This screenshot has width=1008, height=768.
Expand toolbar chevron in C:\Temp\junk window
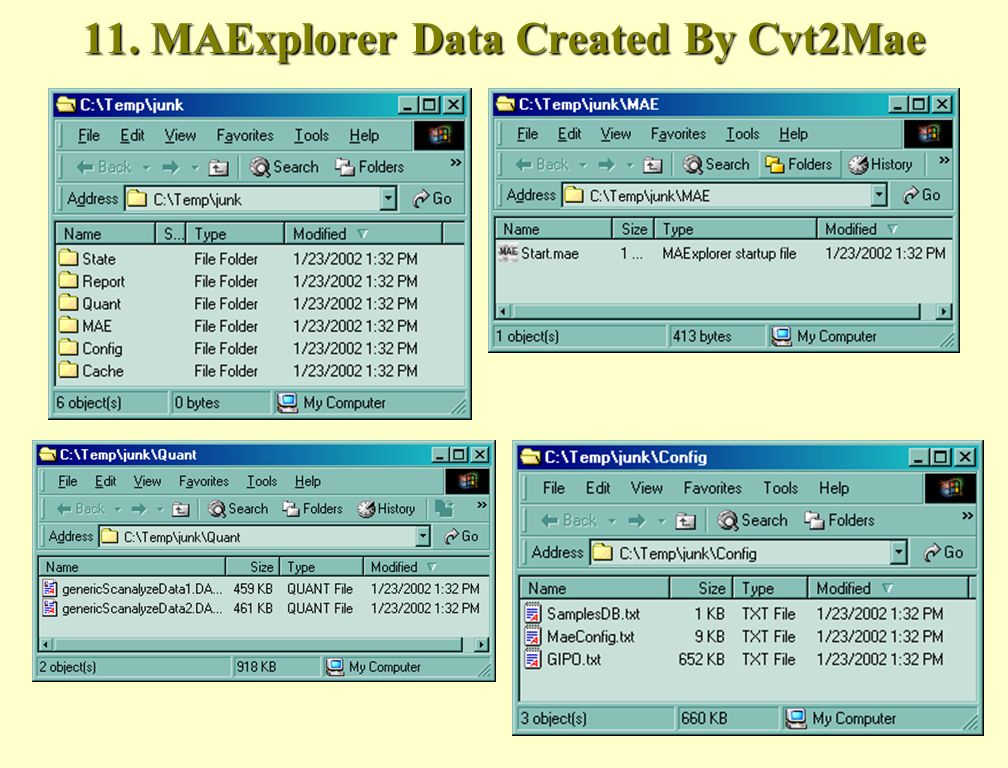(x=456, y=163)
